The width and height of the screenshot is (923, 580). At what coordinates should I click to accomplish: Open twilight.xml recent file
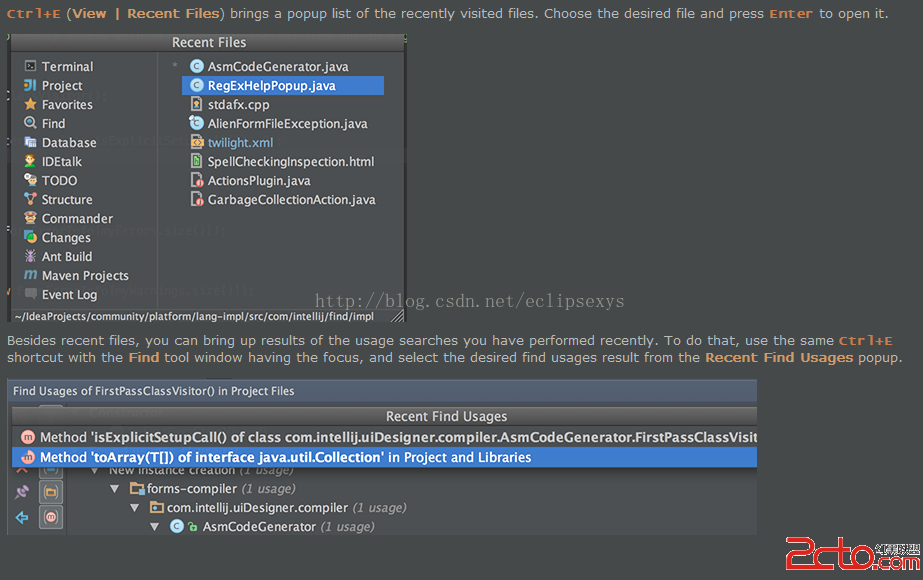(232, 142)
